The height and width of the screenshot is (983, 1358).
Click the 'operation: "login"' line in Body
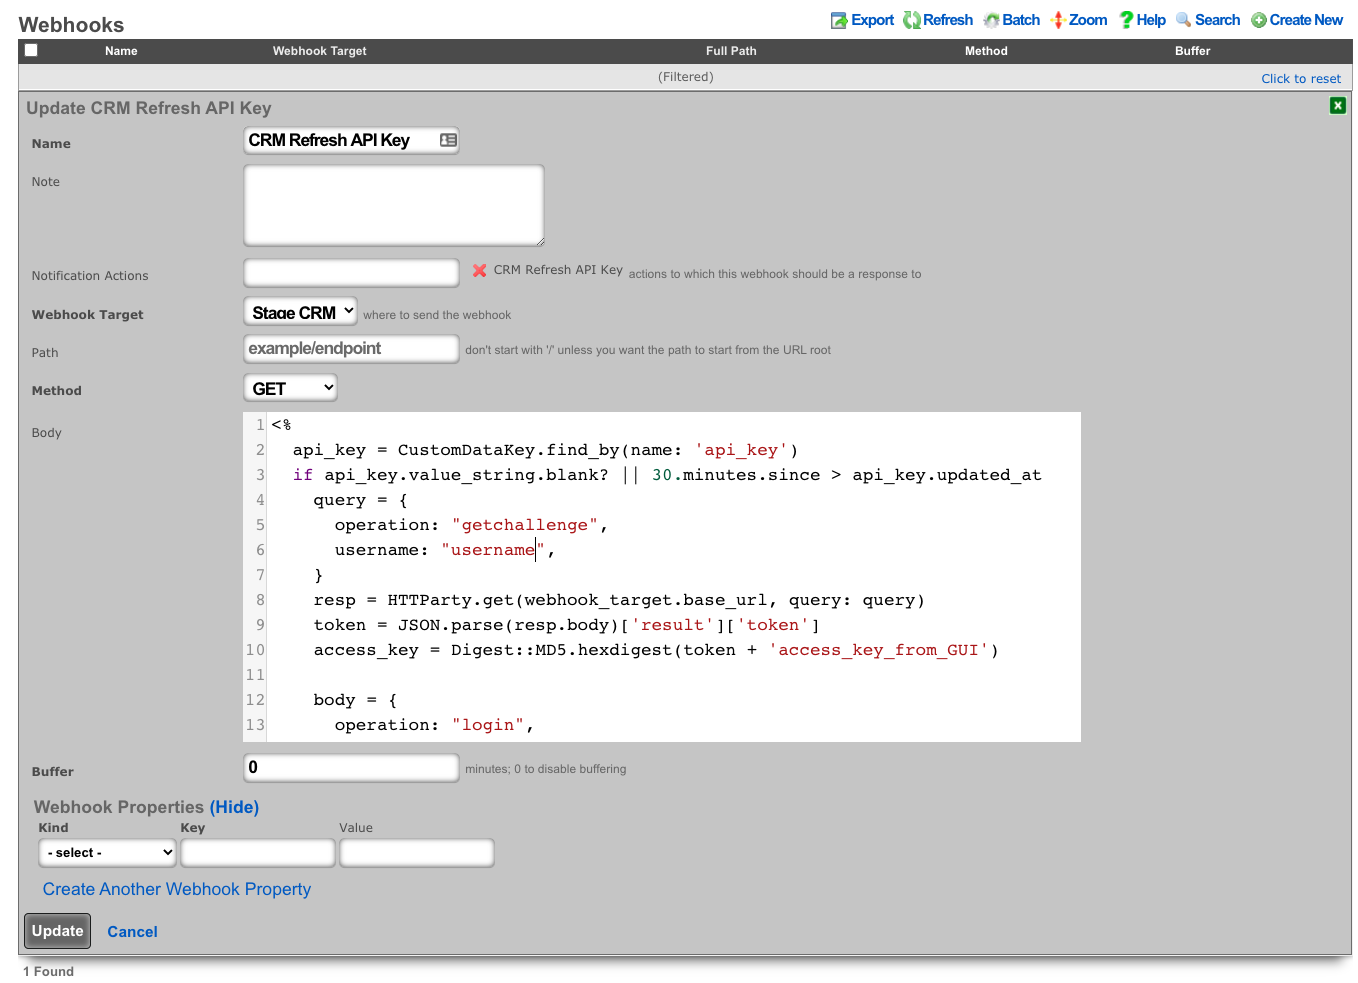pyautogui.click(x=434, y=725)
